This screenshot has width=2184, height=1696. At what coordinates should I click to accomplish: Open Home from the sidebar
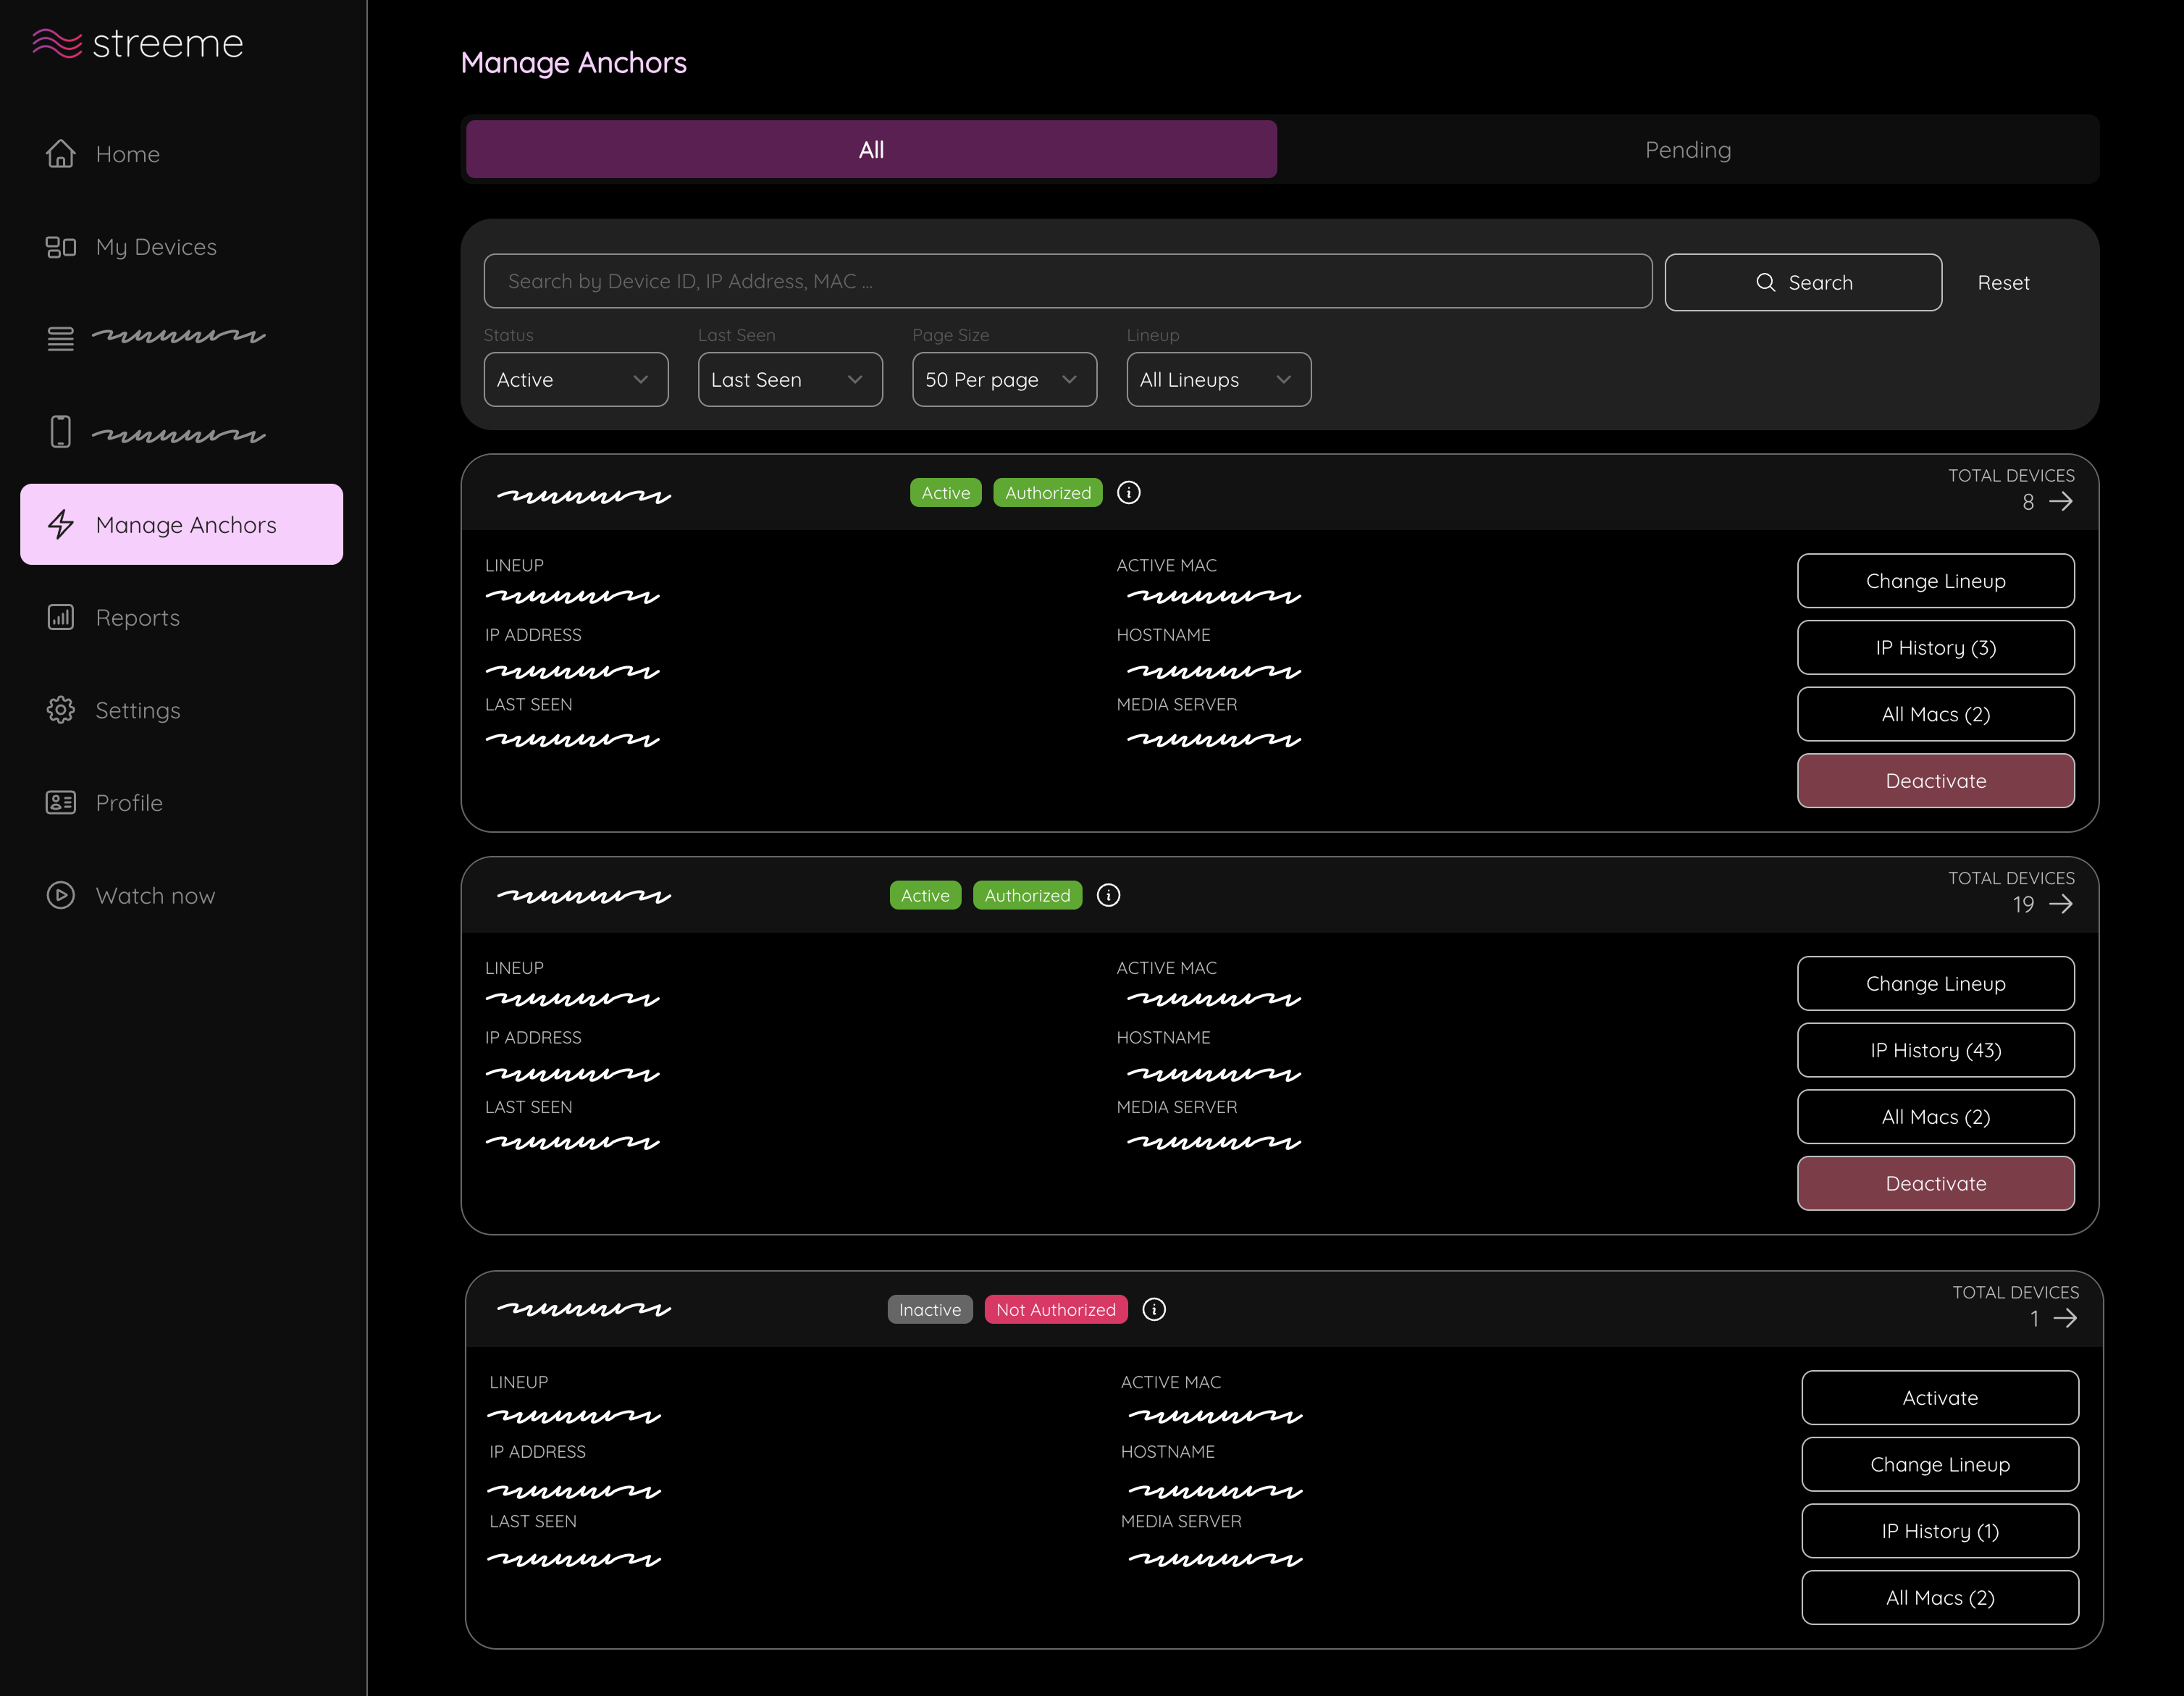(127, 154)
